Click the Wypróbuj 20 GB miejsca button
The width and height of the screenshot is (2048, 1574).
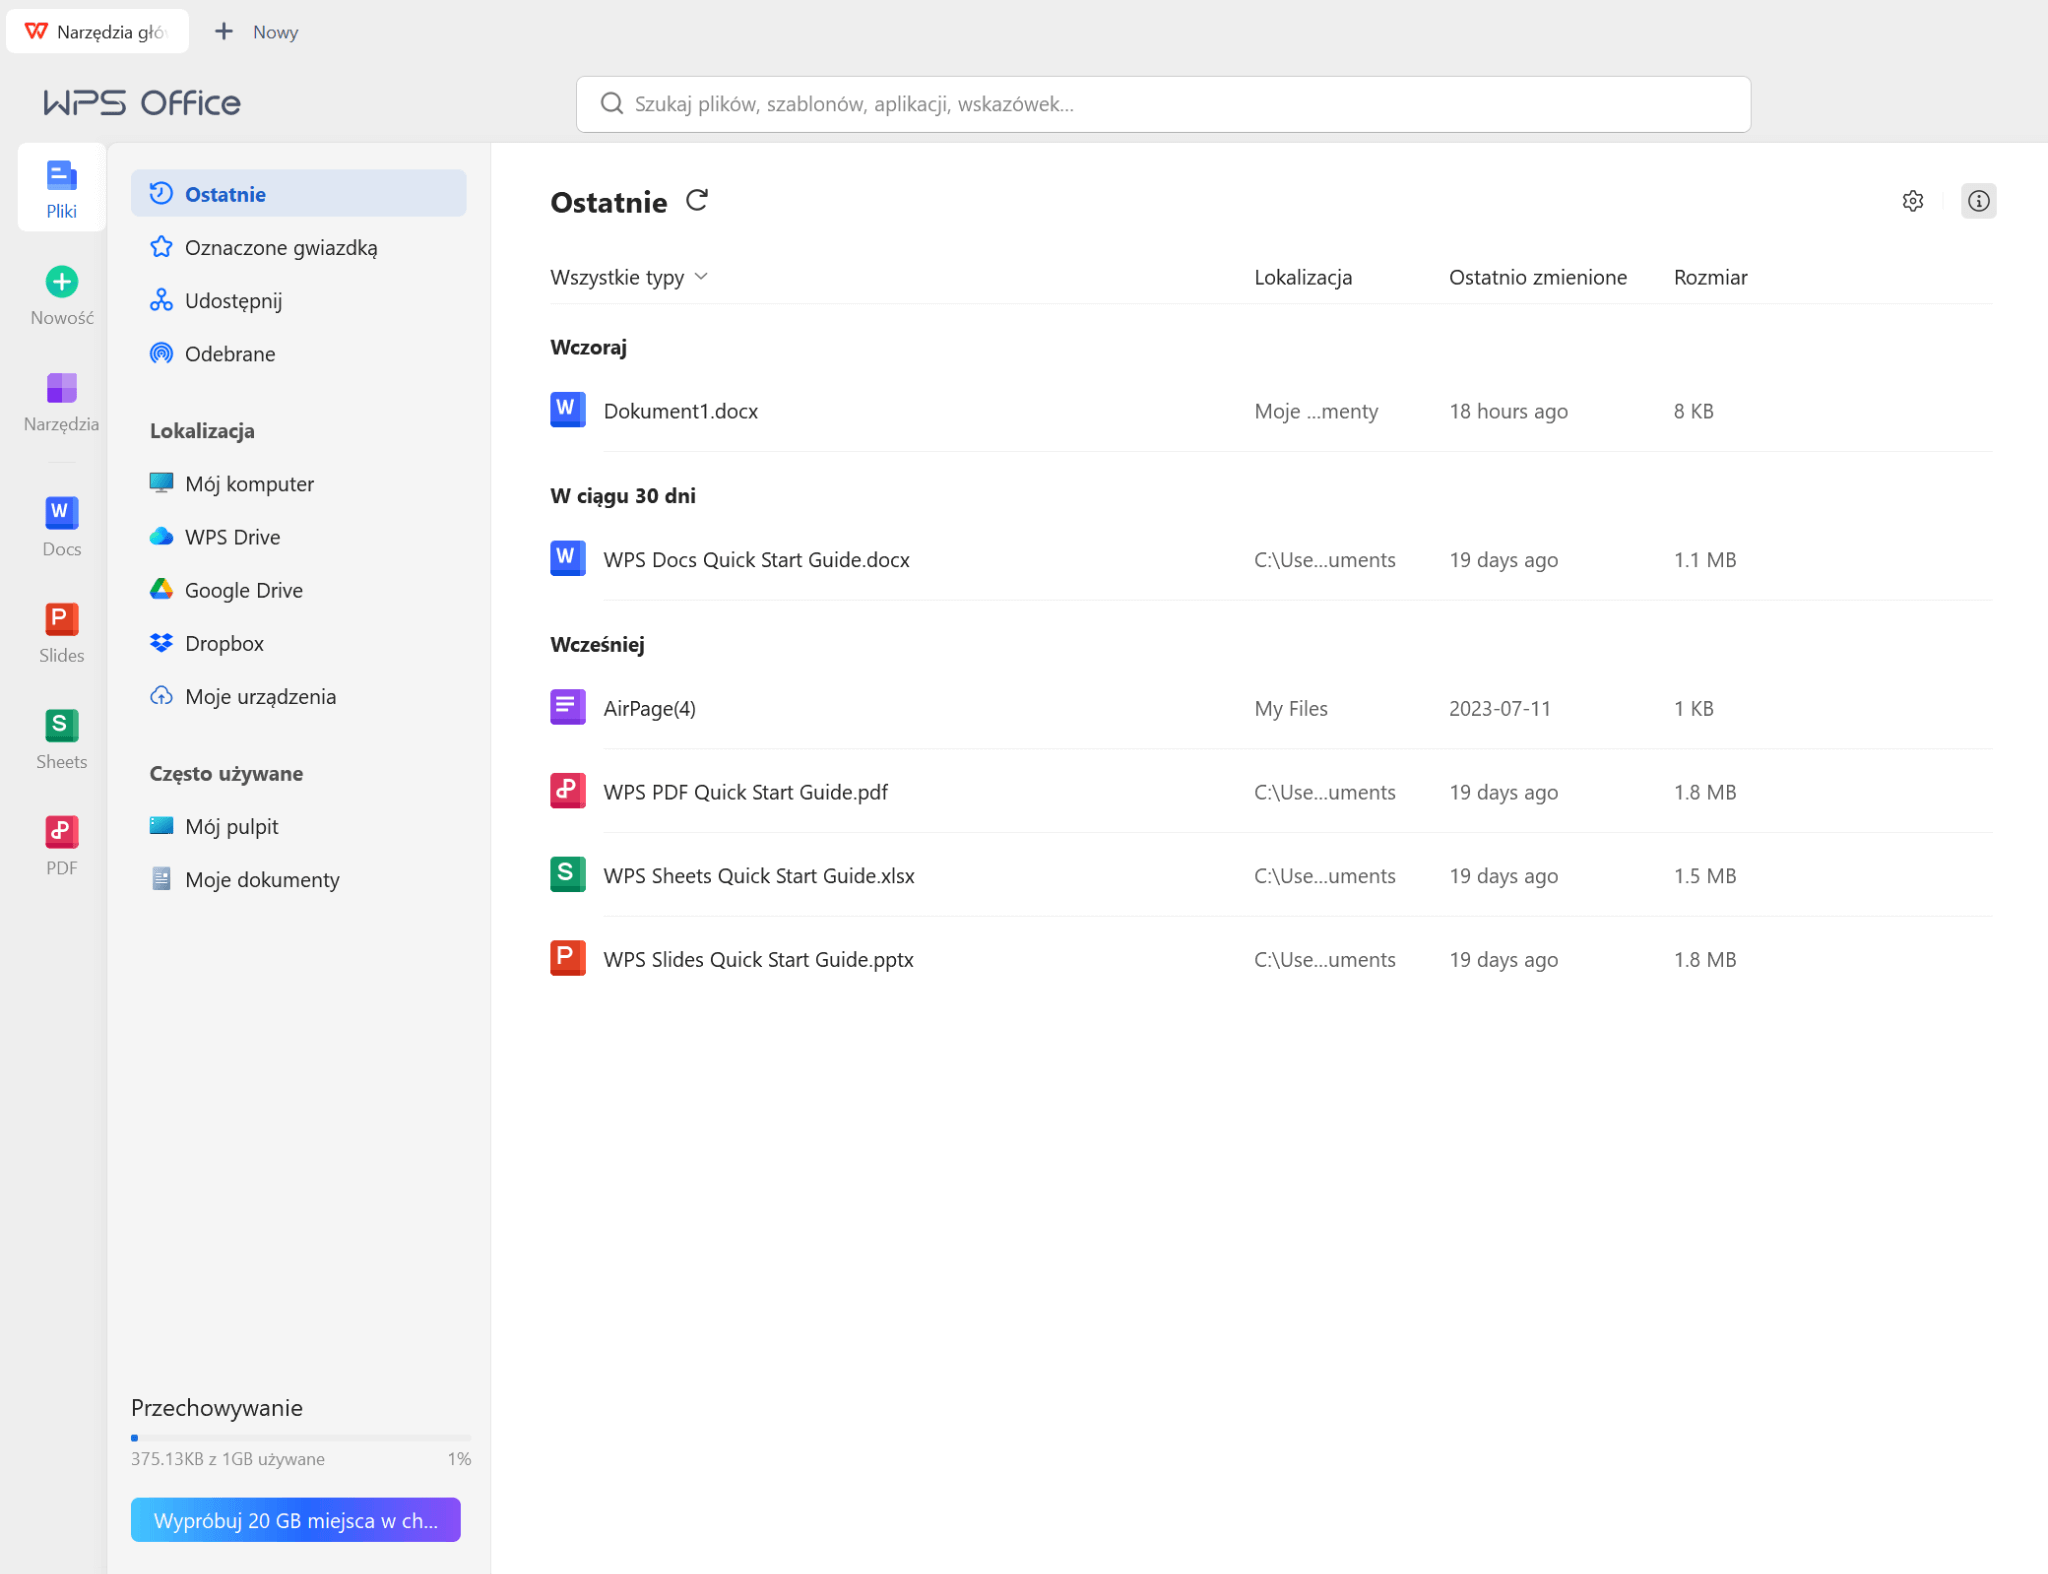click(295, 1519)
